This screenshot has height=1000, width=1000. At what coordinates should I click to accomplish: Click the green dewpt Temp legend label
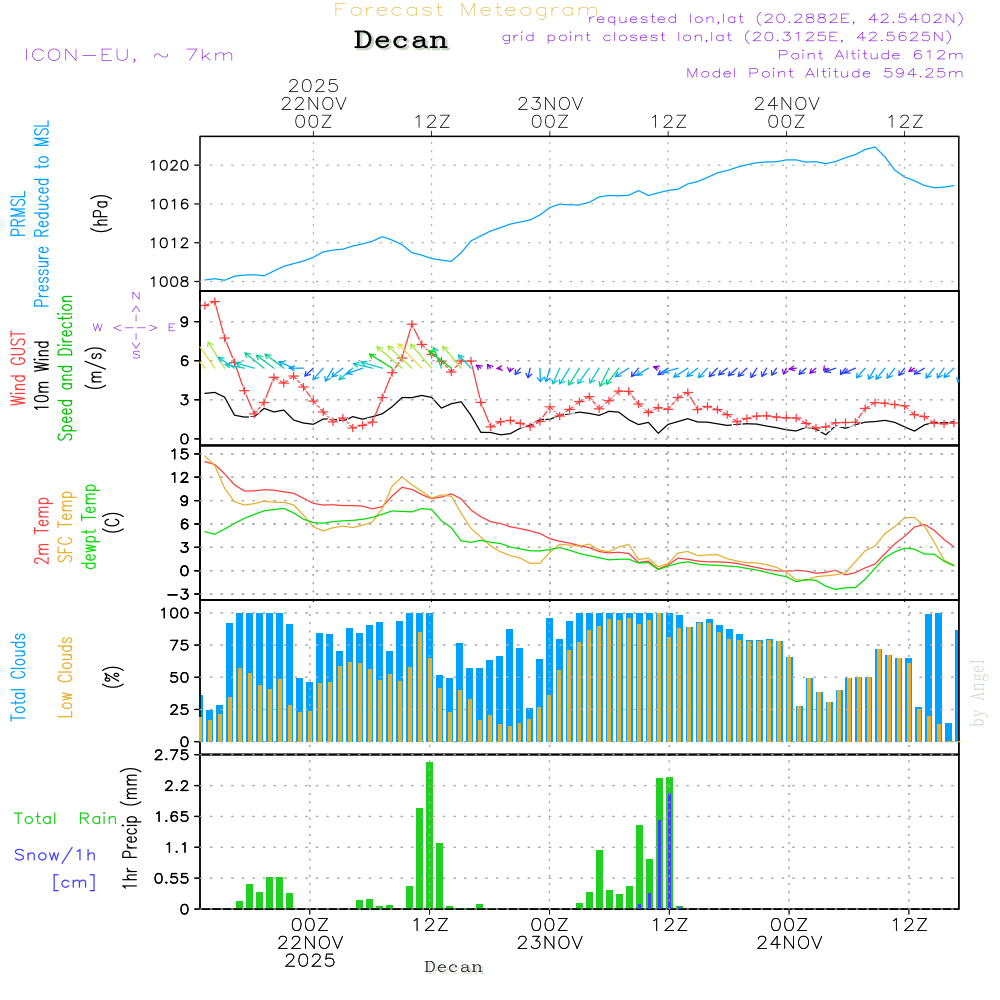(x=91, y=526)
